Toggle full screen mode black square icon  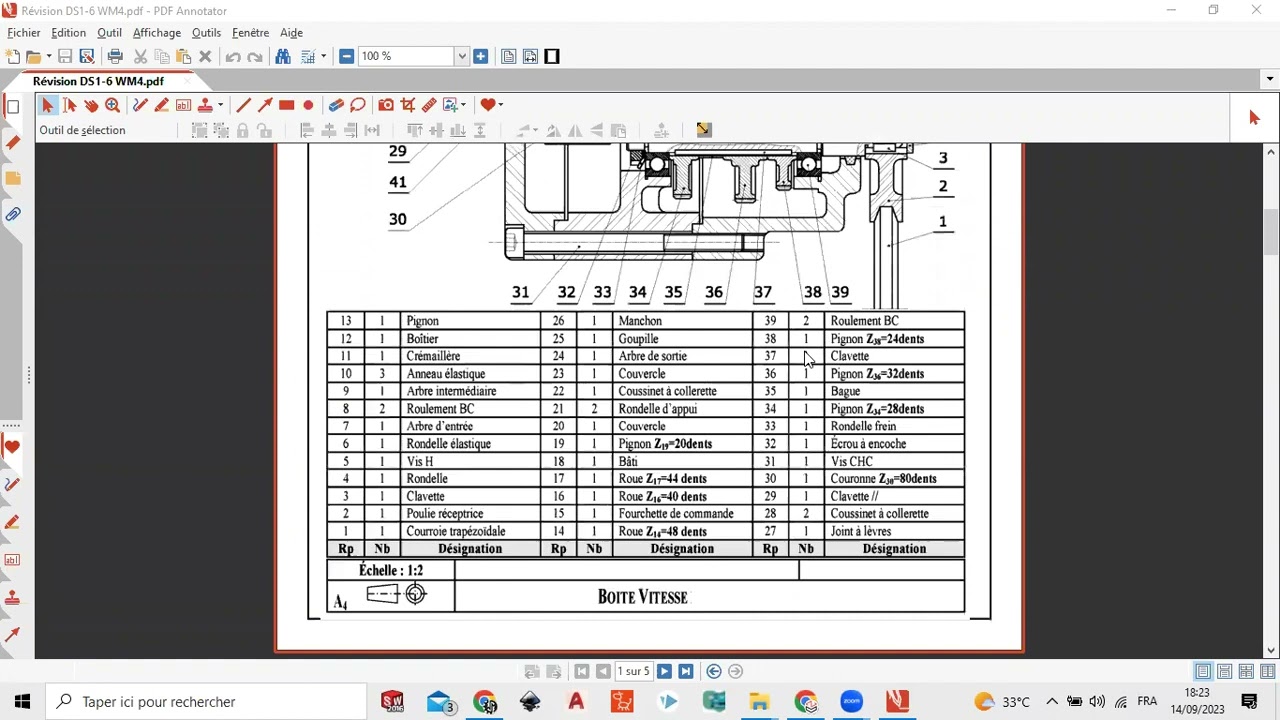552,57
